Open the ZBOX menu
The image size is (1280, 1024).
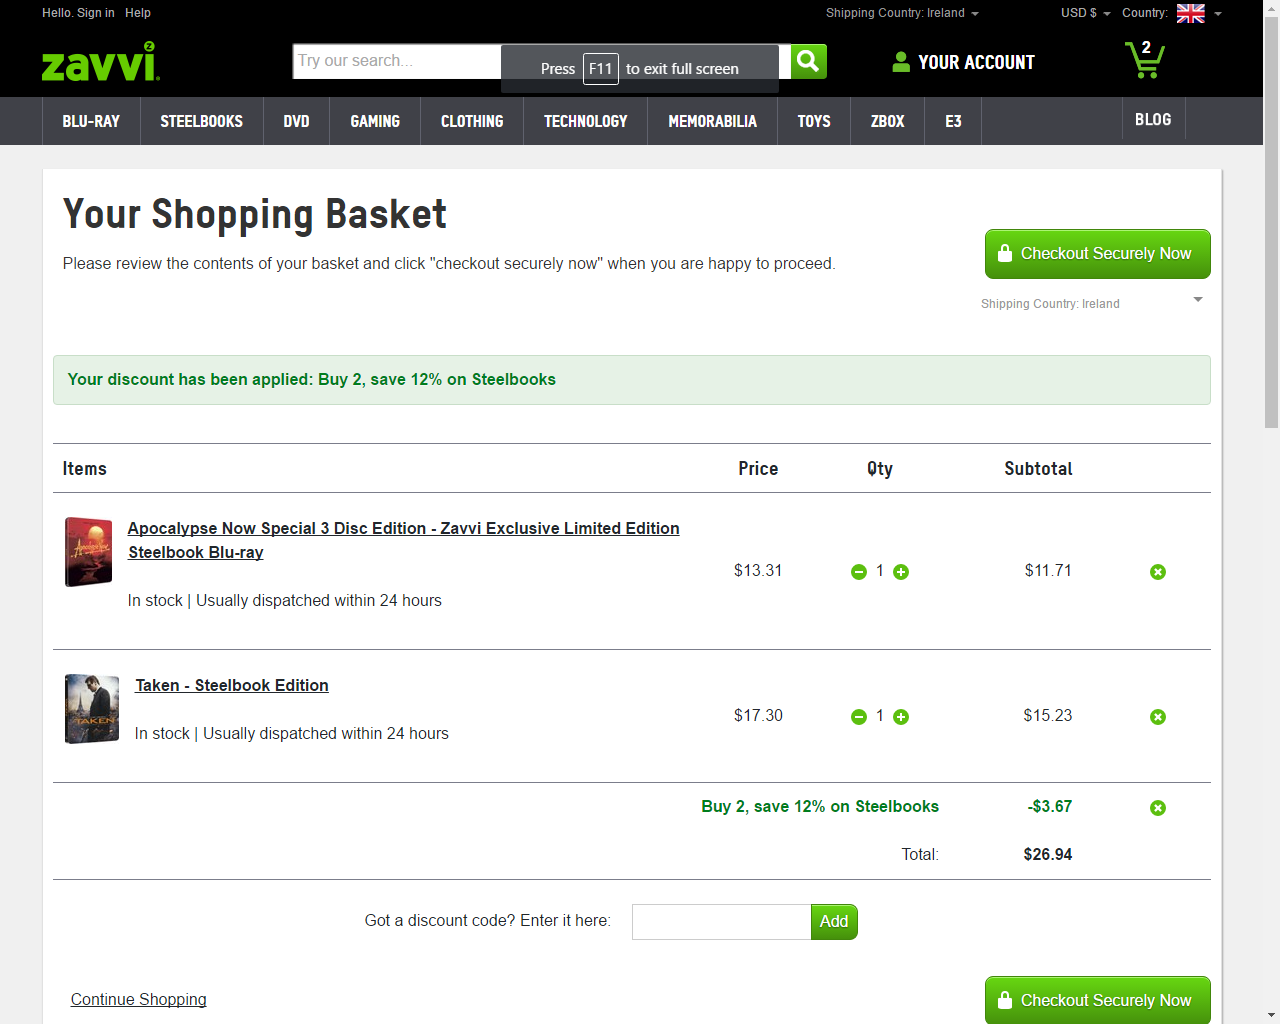(x=888, y=121)
